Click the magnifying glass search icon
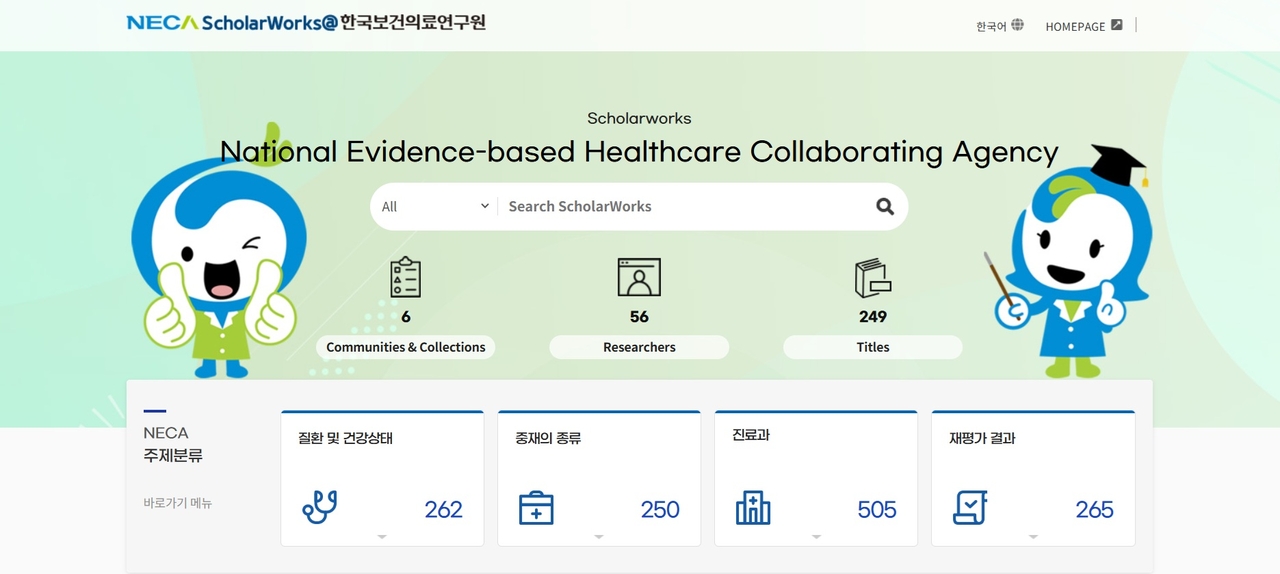The image size is (1280, 574). coord(884,207)
